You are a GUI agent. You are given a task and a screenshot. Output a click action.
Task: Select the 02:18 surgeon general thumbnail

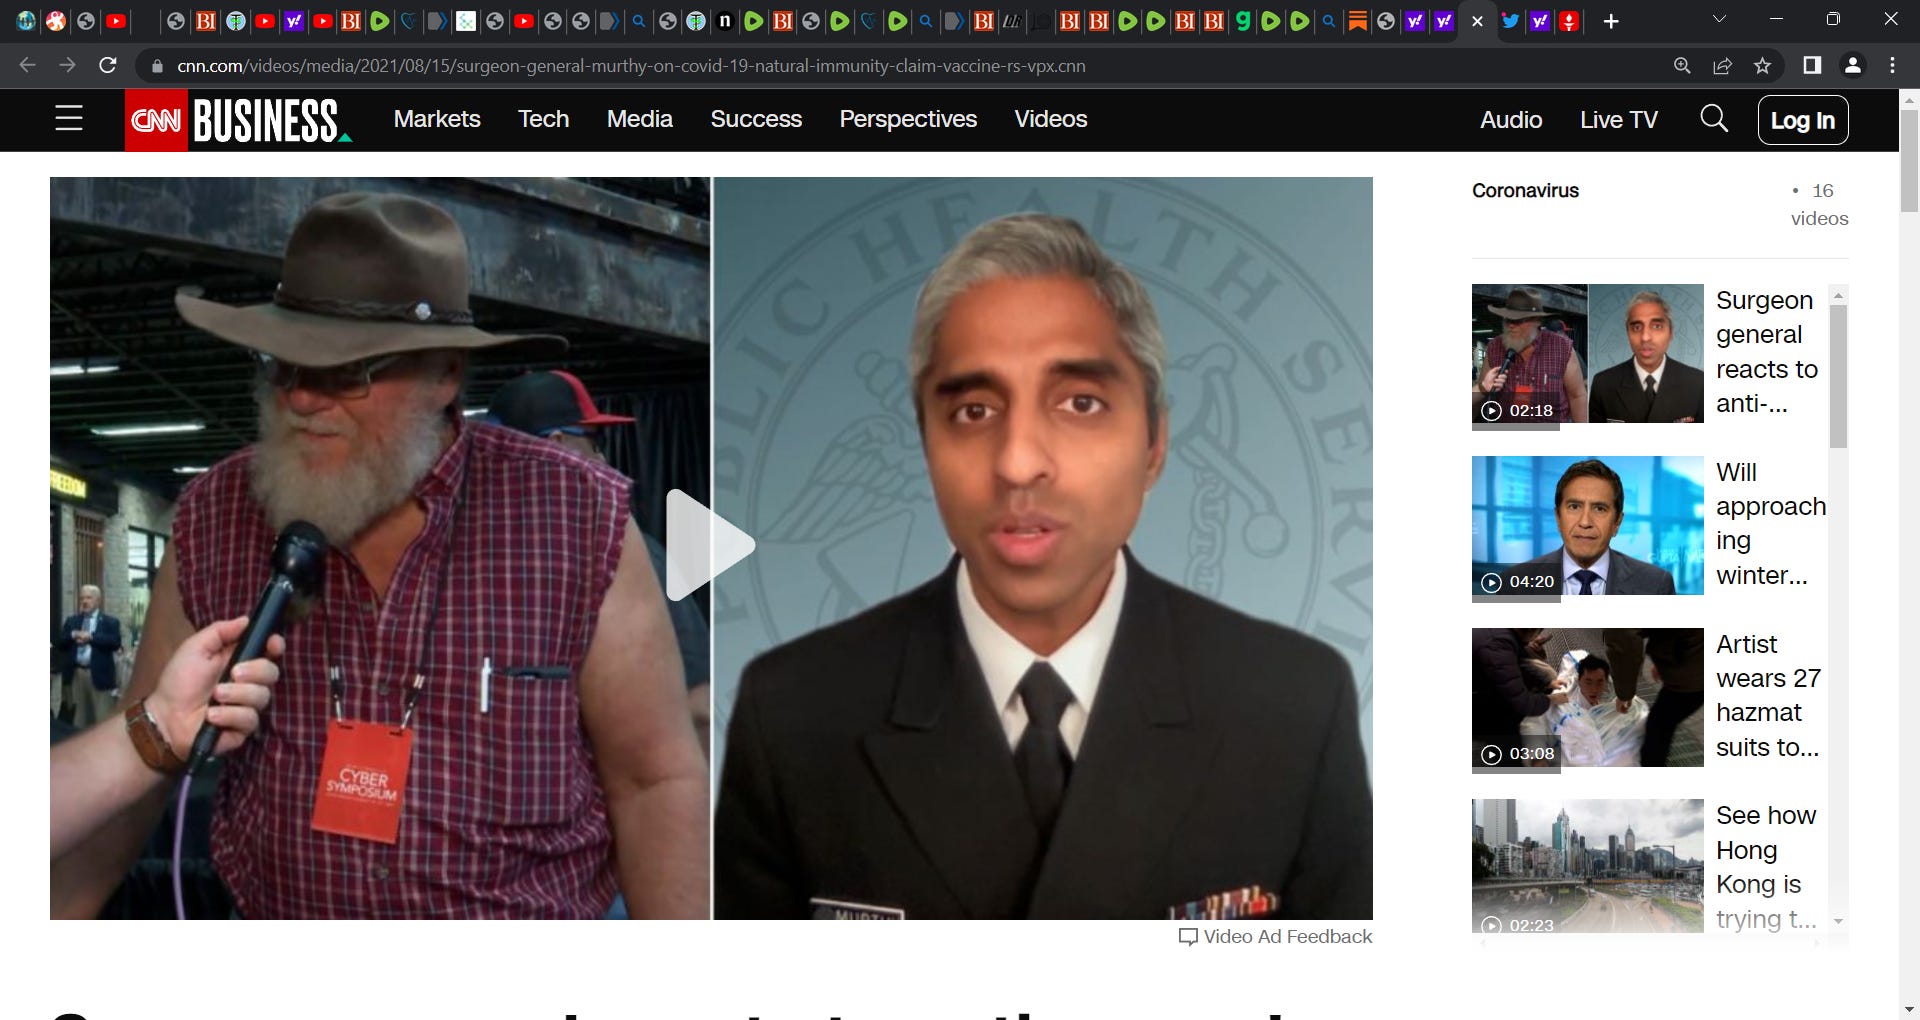(x=1587, y=353)
